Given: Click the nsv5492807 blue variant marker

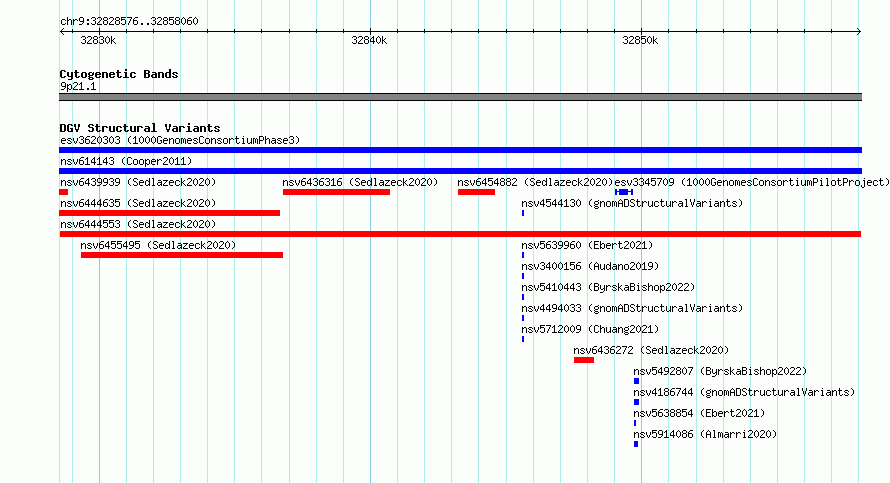Looking at the screenshot, I should (636, 381).
